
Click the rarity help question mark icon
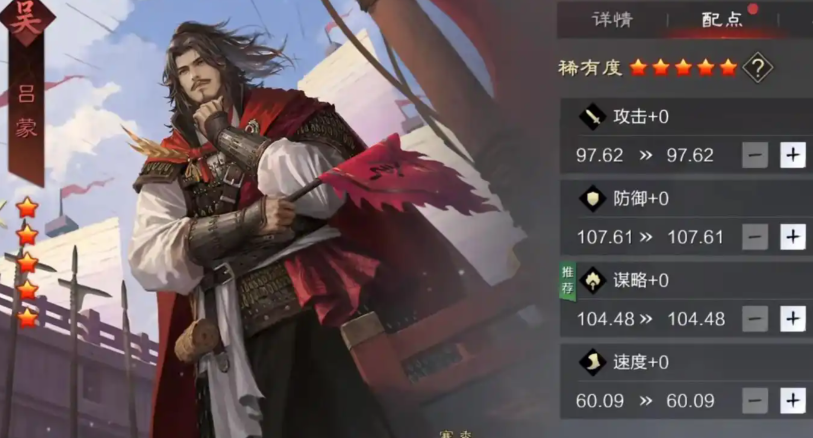tap(757, 67)
